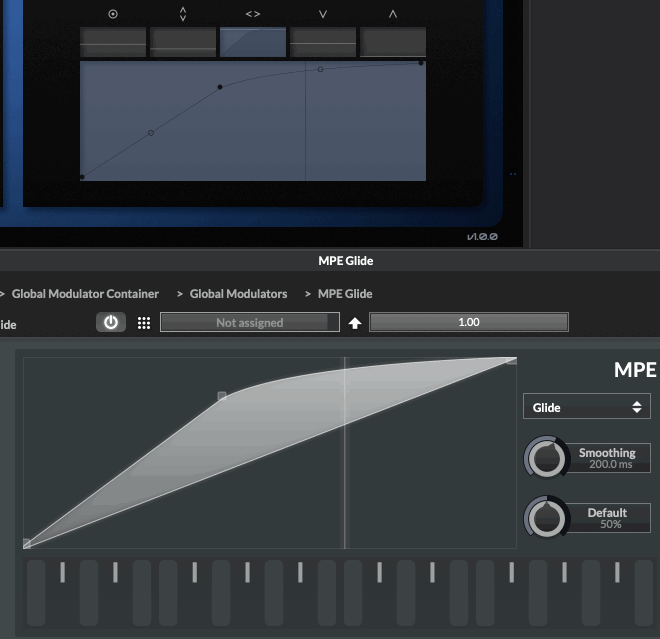This screenshot has width=660, height=639.
Task: Toggle the MPE Glide power button
Action: click(111, 322)
